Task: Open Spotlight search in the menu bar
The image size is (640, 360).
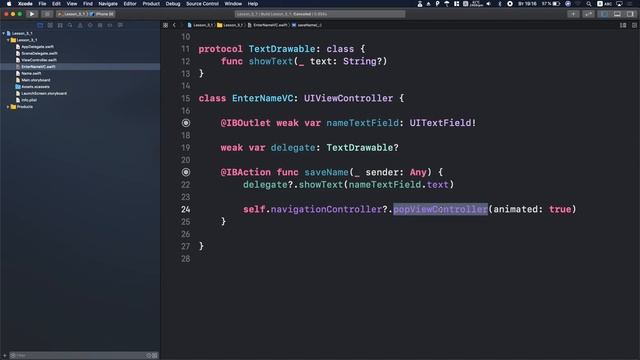Action: click(589, 4)
